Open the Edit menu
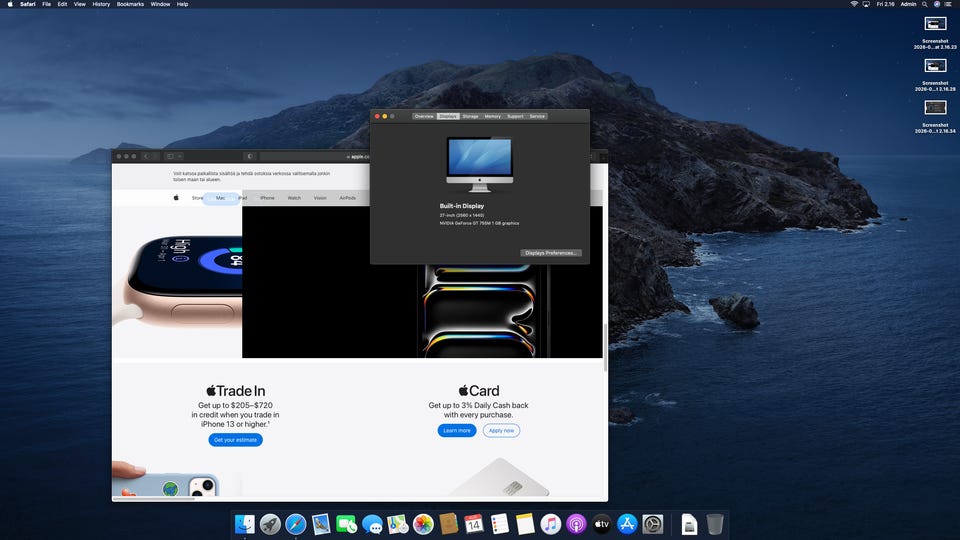 coord(62,4)
